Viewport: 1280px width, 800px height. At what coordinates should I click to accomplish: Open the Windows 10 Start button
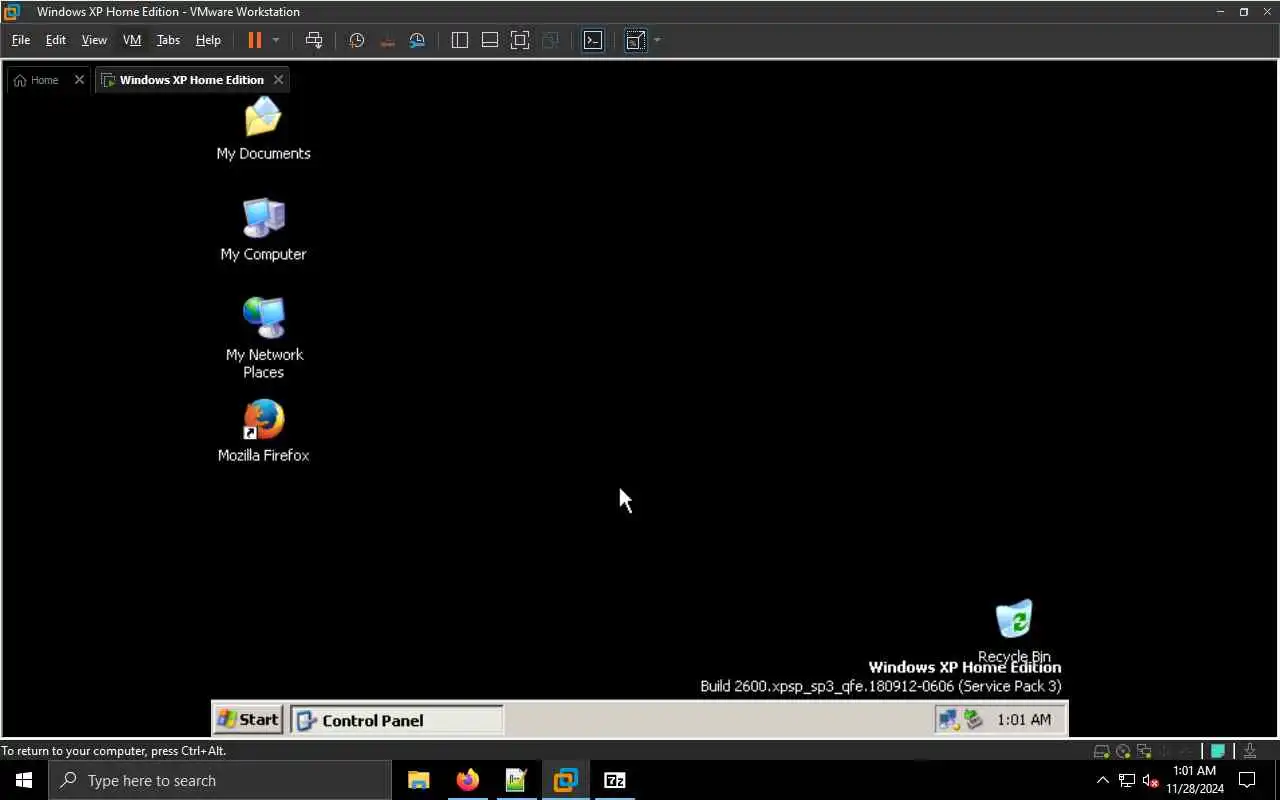click(24, 780)
